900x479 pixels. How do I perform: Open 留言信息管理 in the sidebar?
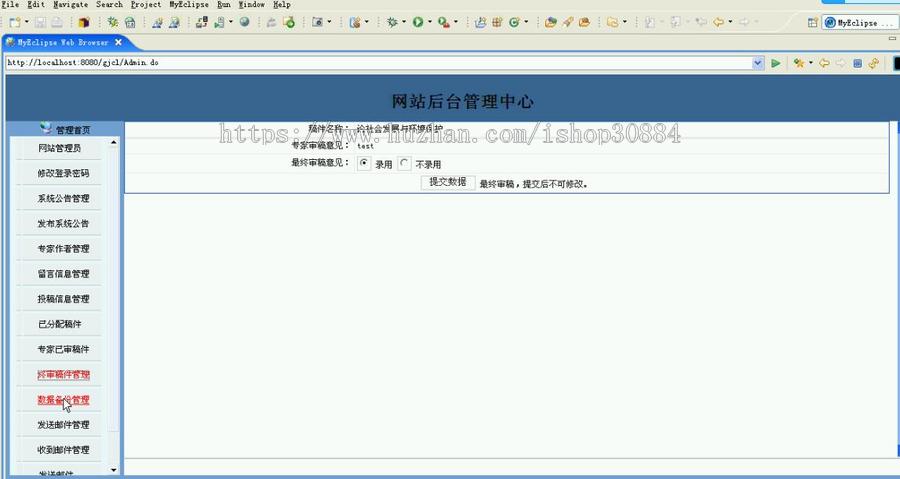click(63, 274)
